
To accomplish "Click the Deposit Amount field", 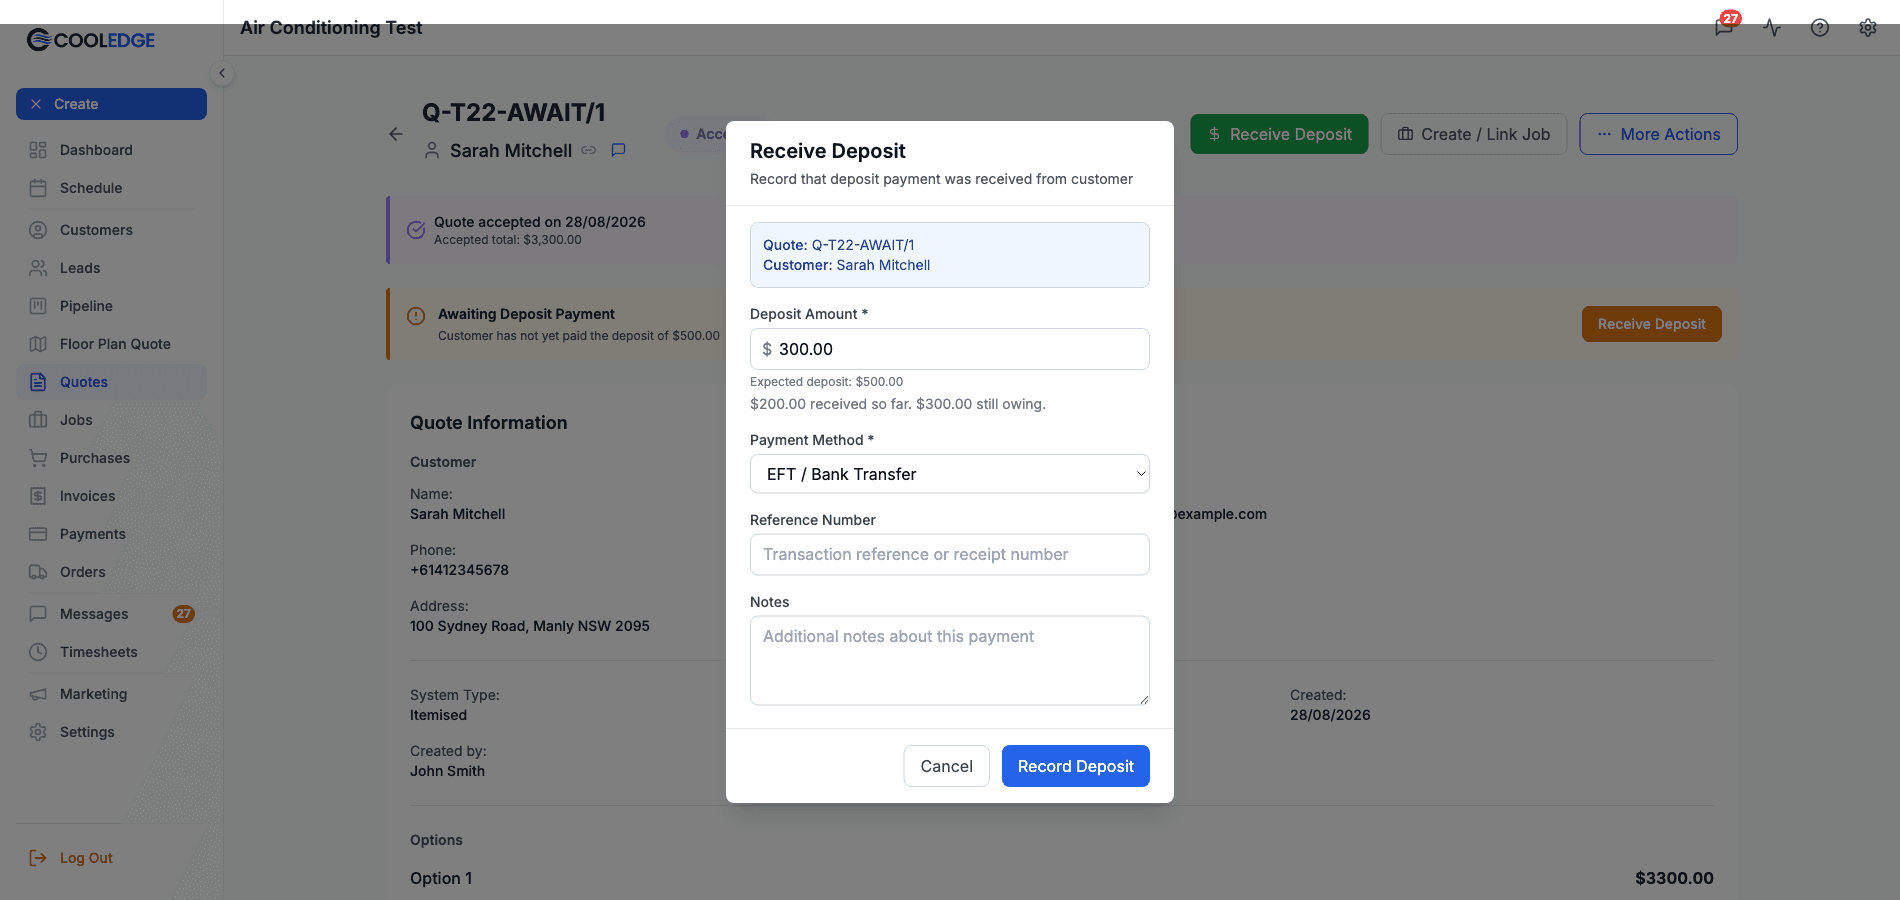I will click(949, 349).
